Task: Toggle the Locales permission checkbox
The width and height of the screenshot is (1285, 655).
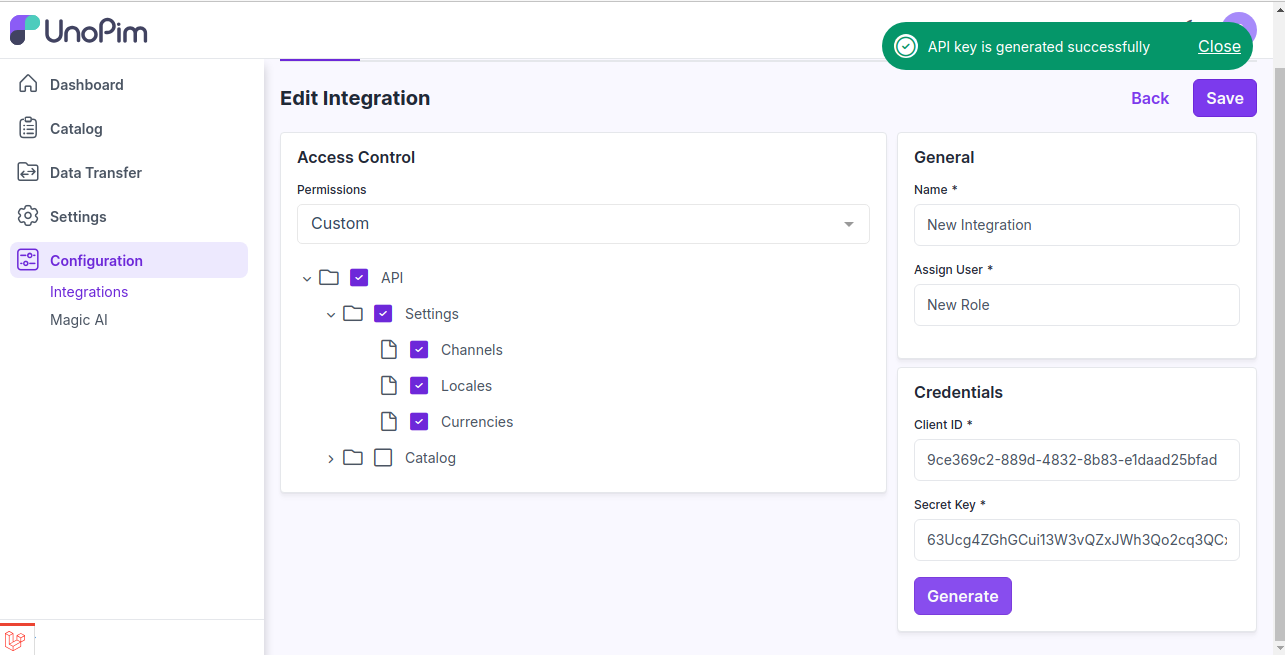Action: point(419,386)
